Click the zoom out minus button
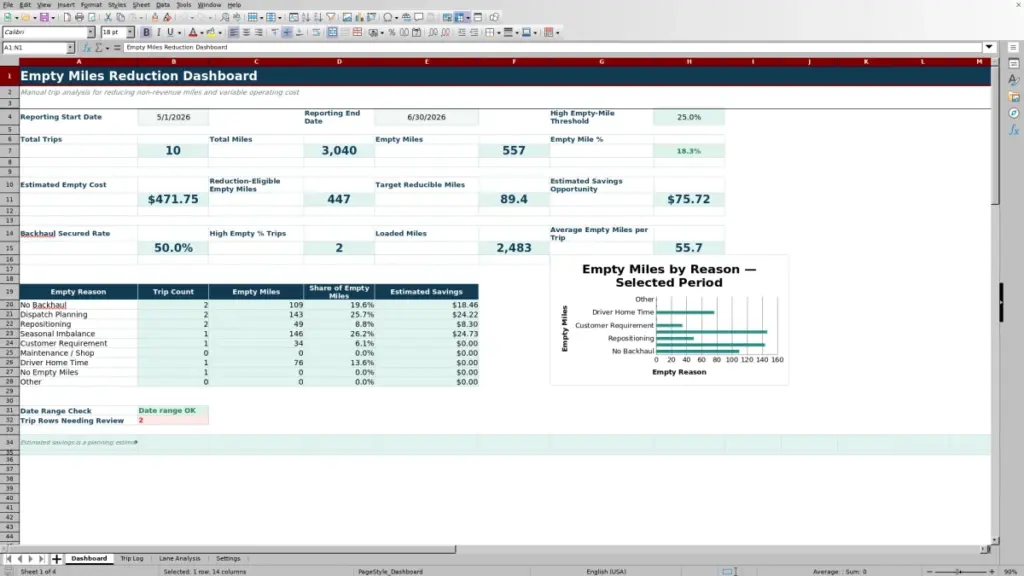This screenshot has height=576, width=1024. 930,571
